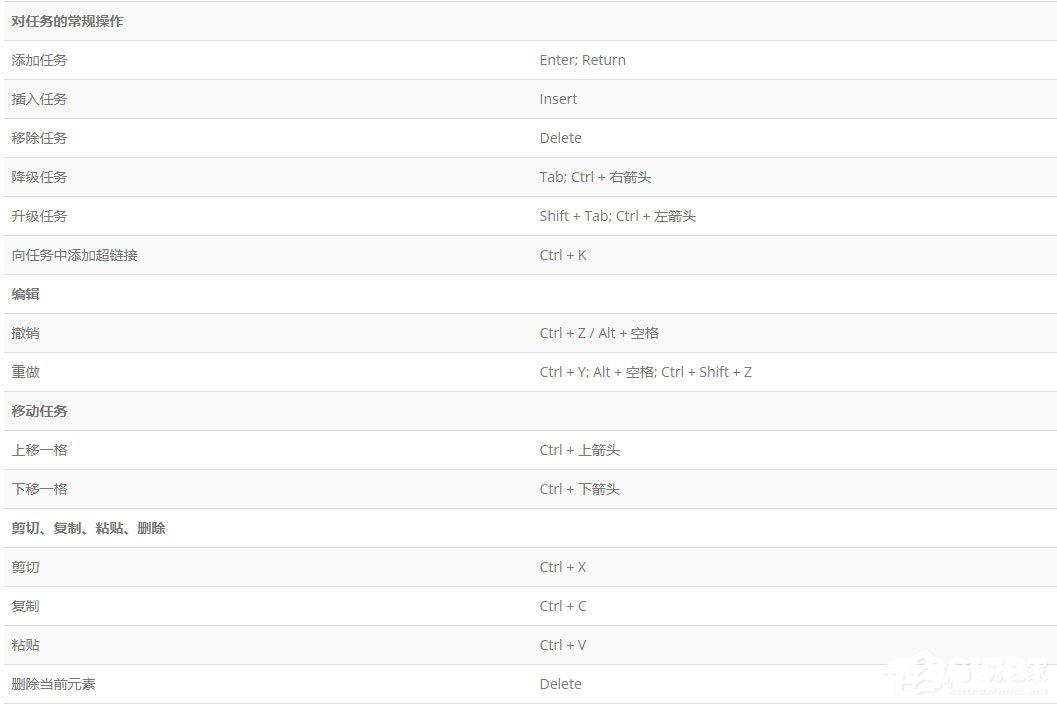Click the Enter; Return shortcut text
The height and width of the screenshot is (704, 1057).
582,60
